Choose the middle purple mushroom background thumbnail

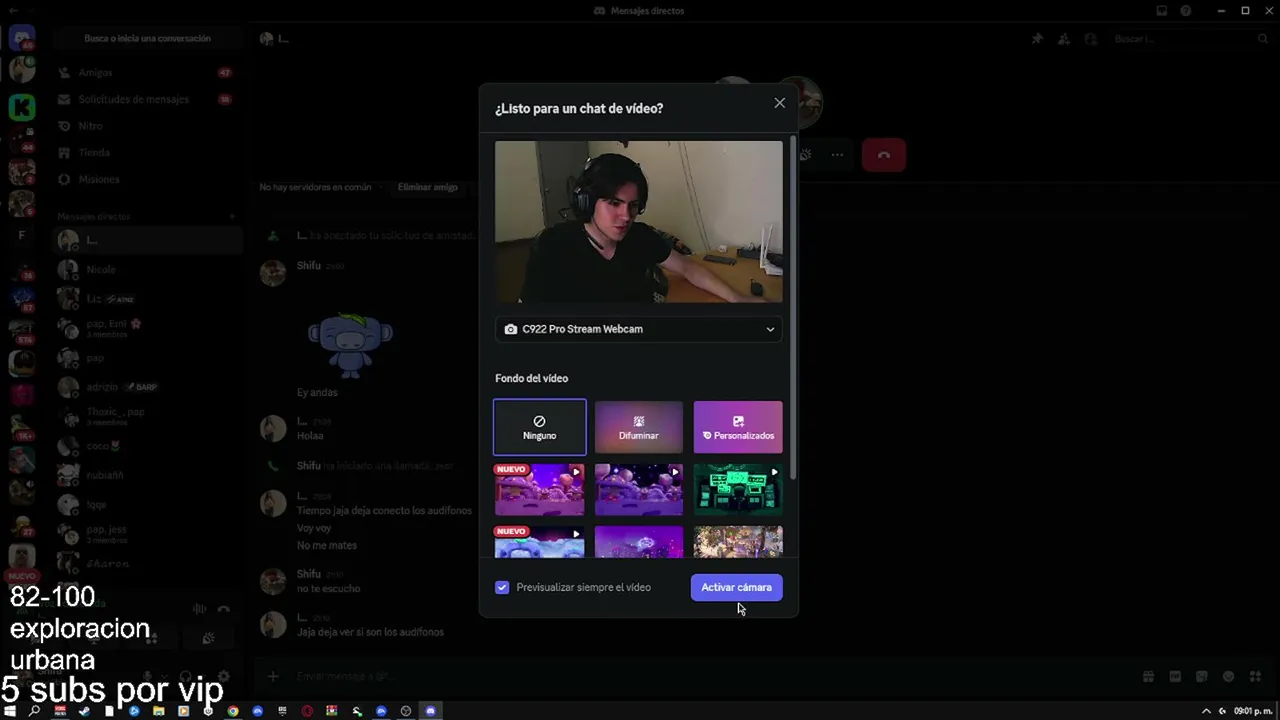639,489
